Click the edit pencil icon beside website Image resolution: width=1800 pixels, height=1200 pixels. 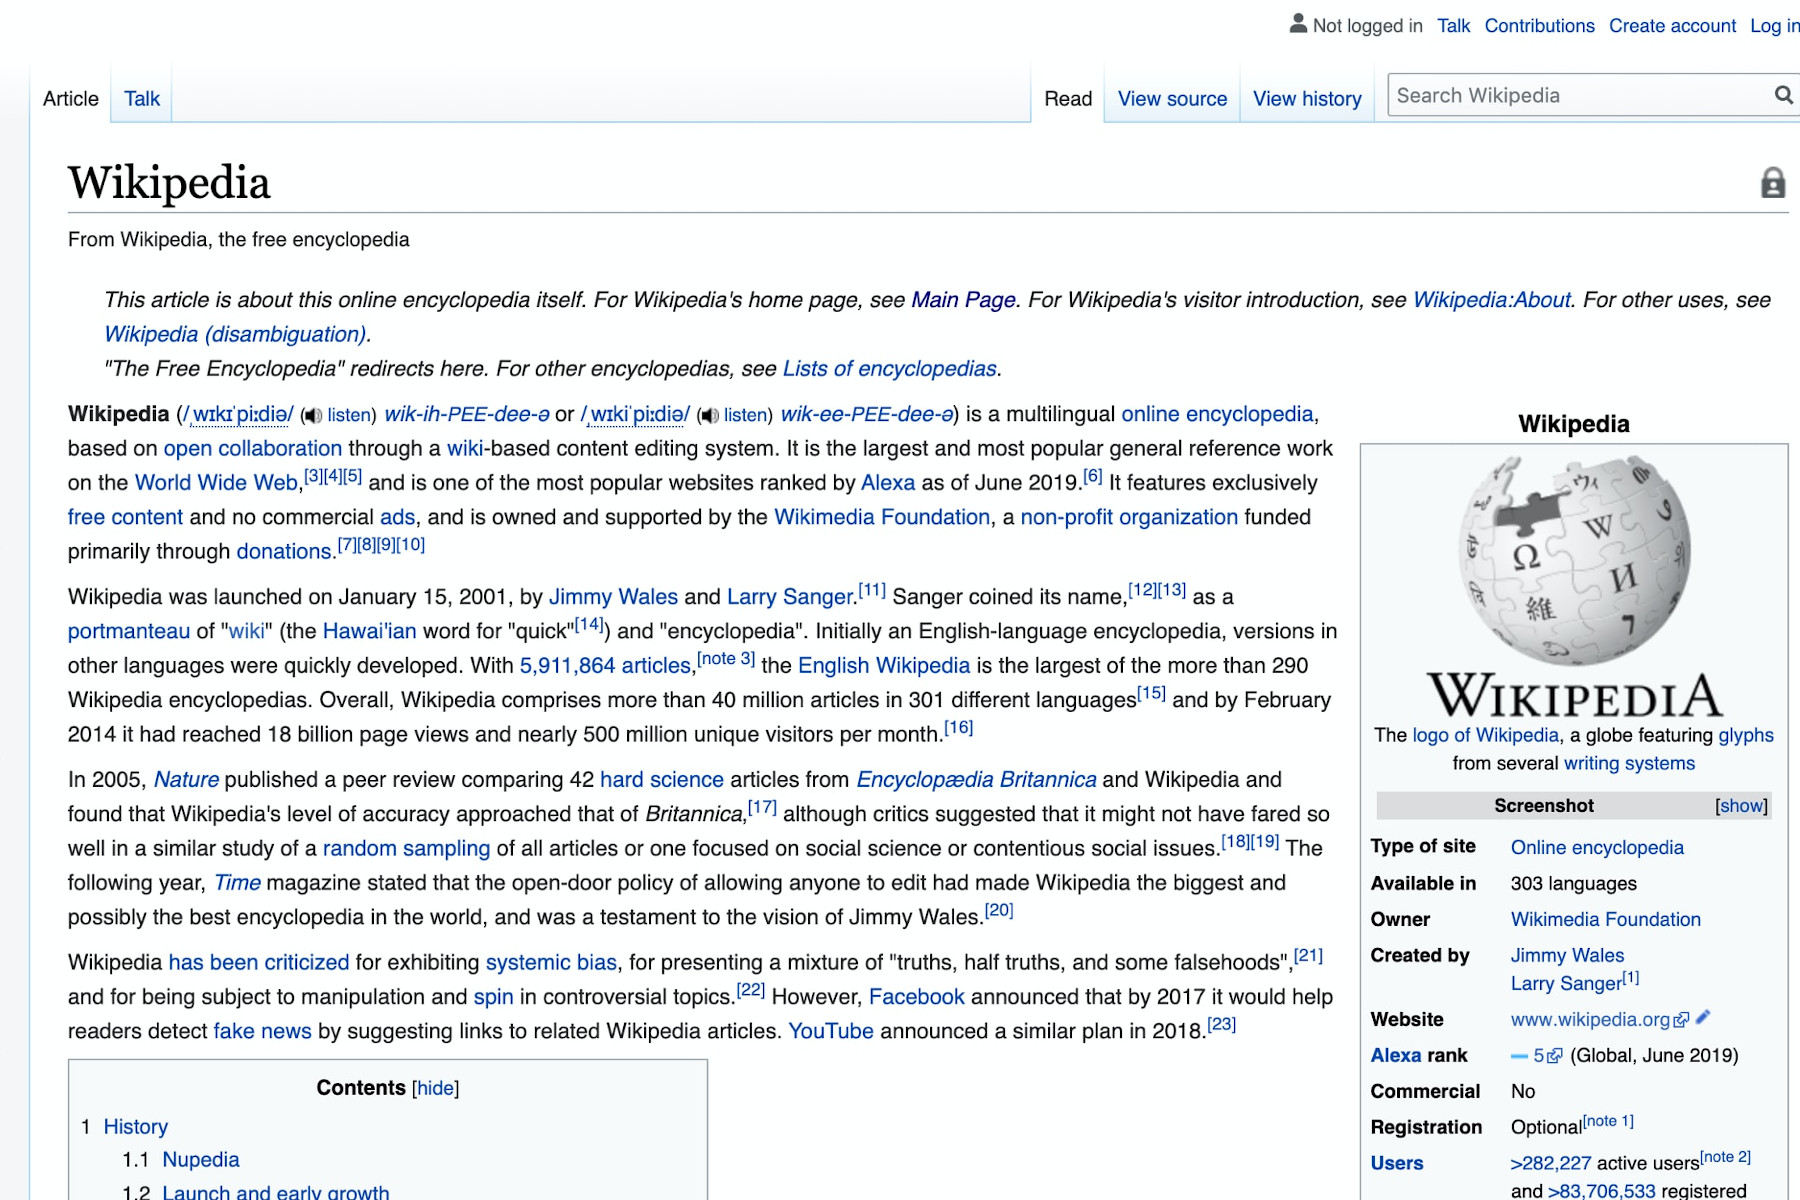(x=1703, y=1017)
